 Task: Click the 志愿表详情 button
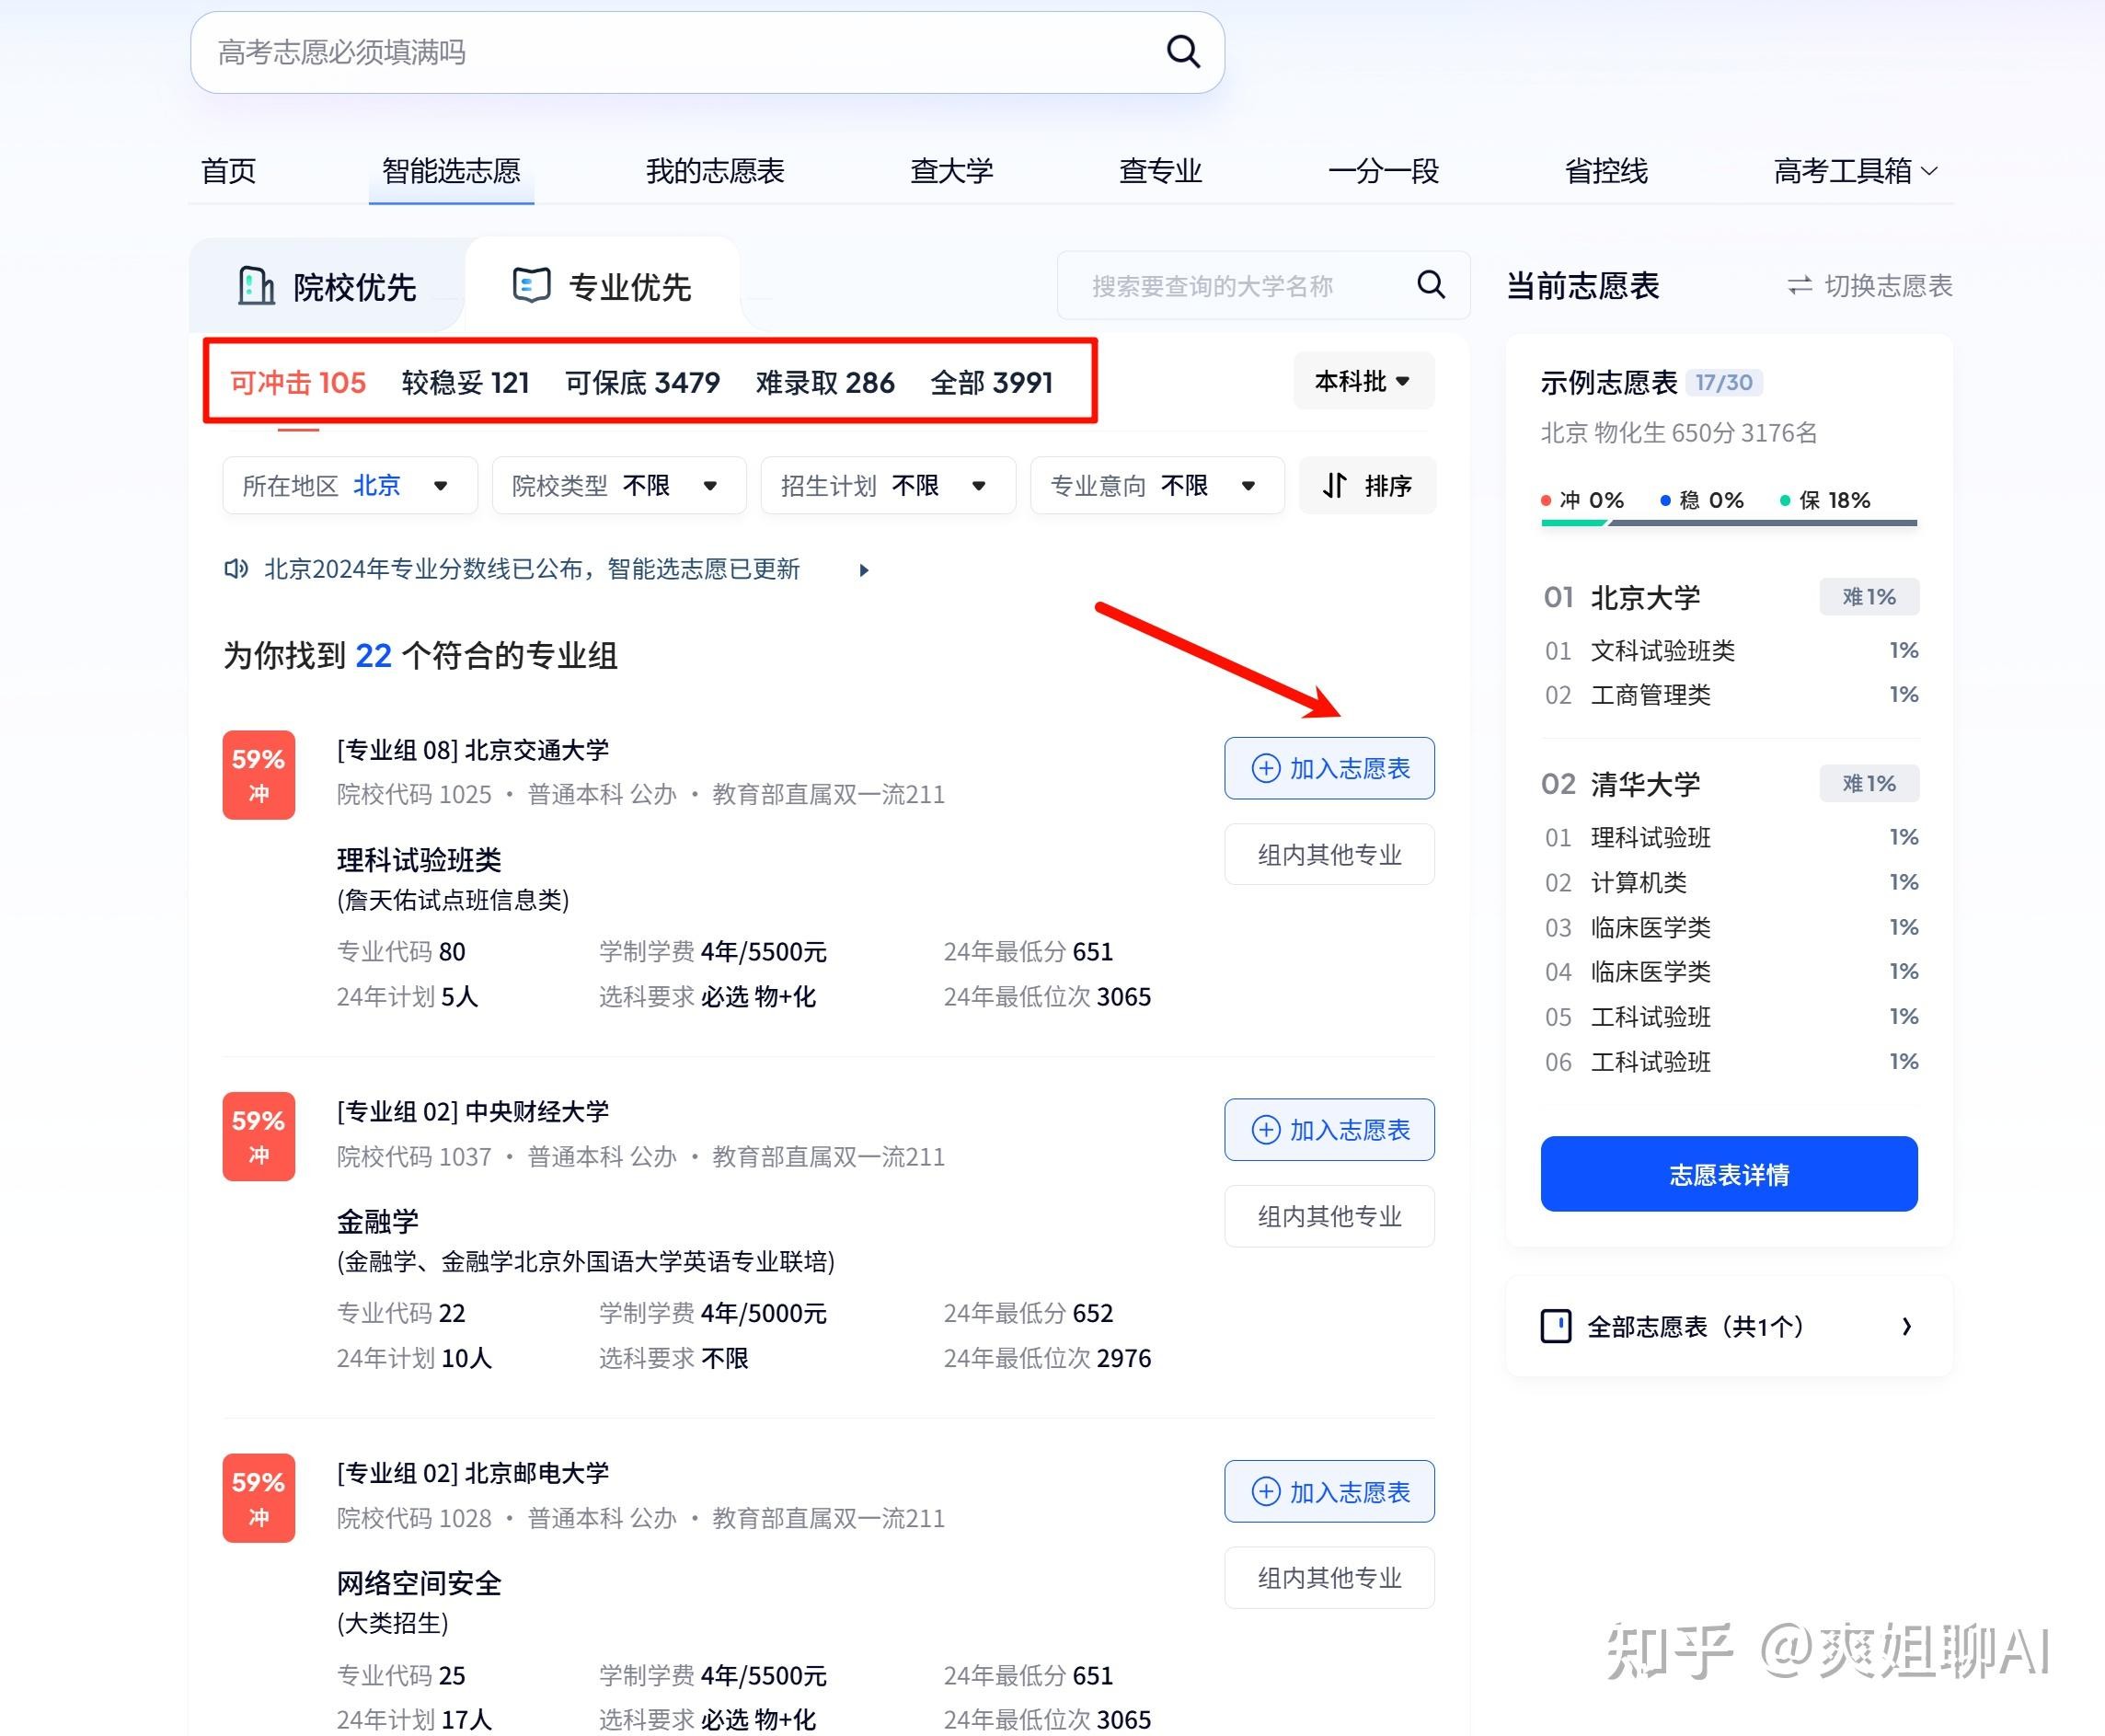[x=1729, y=1174]
